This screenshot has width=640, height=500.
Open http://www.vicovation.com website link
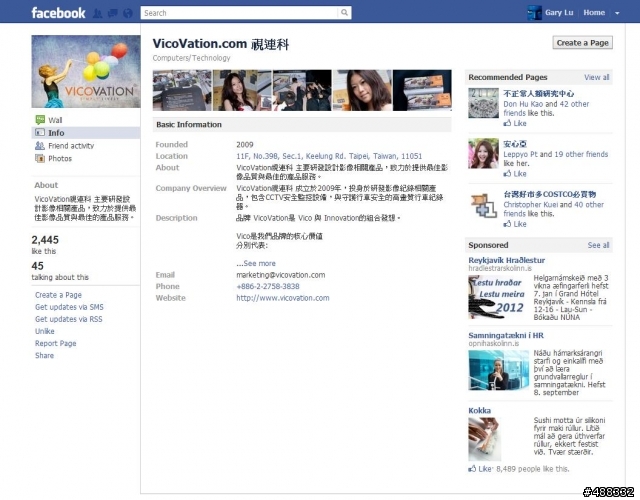coord(282,298)
